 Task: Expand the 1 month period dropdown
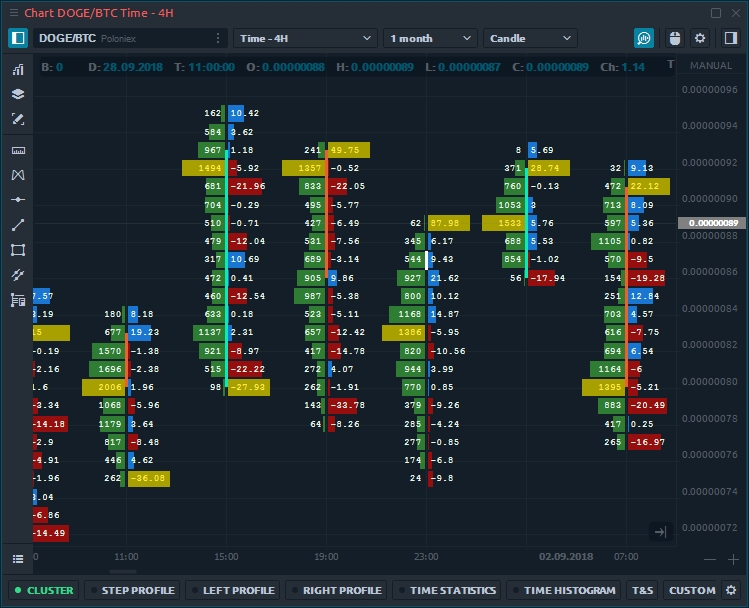pyautogui.click(x=430, y=38)
